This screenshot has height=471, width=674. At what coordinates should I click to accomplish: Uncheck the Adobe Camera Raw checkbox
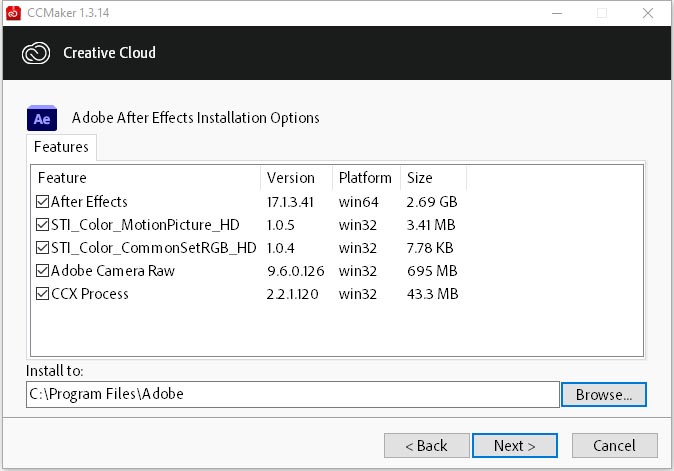pos(42,271)
